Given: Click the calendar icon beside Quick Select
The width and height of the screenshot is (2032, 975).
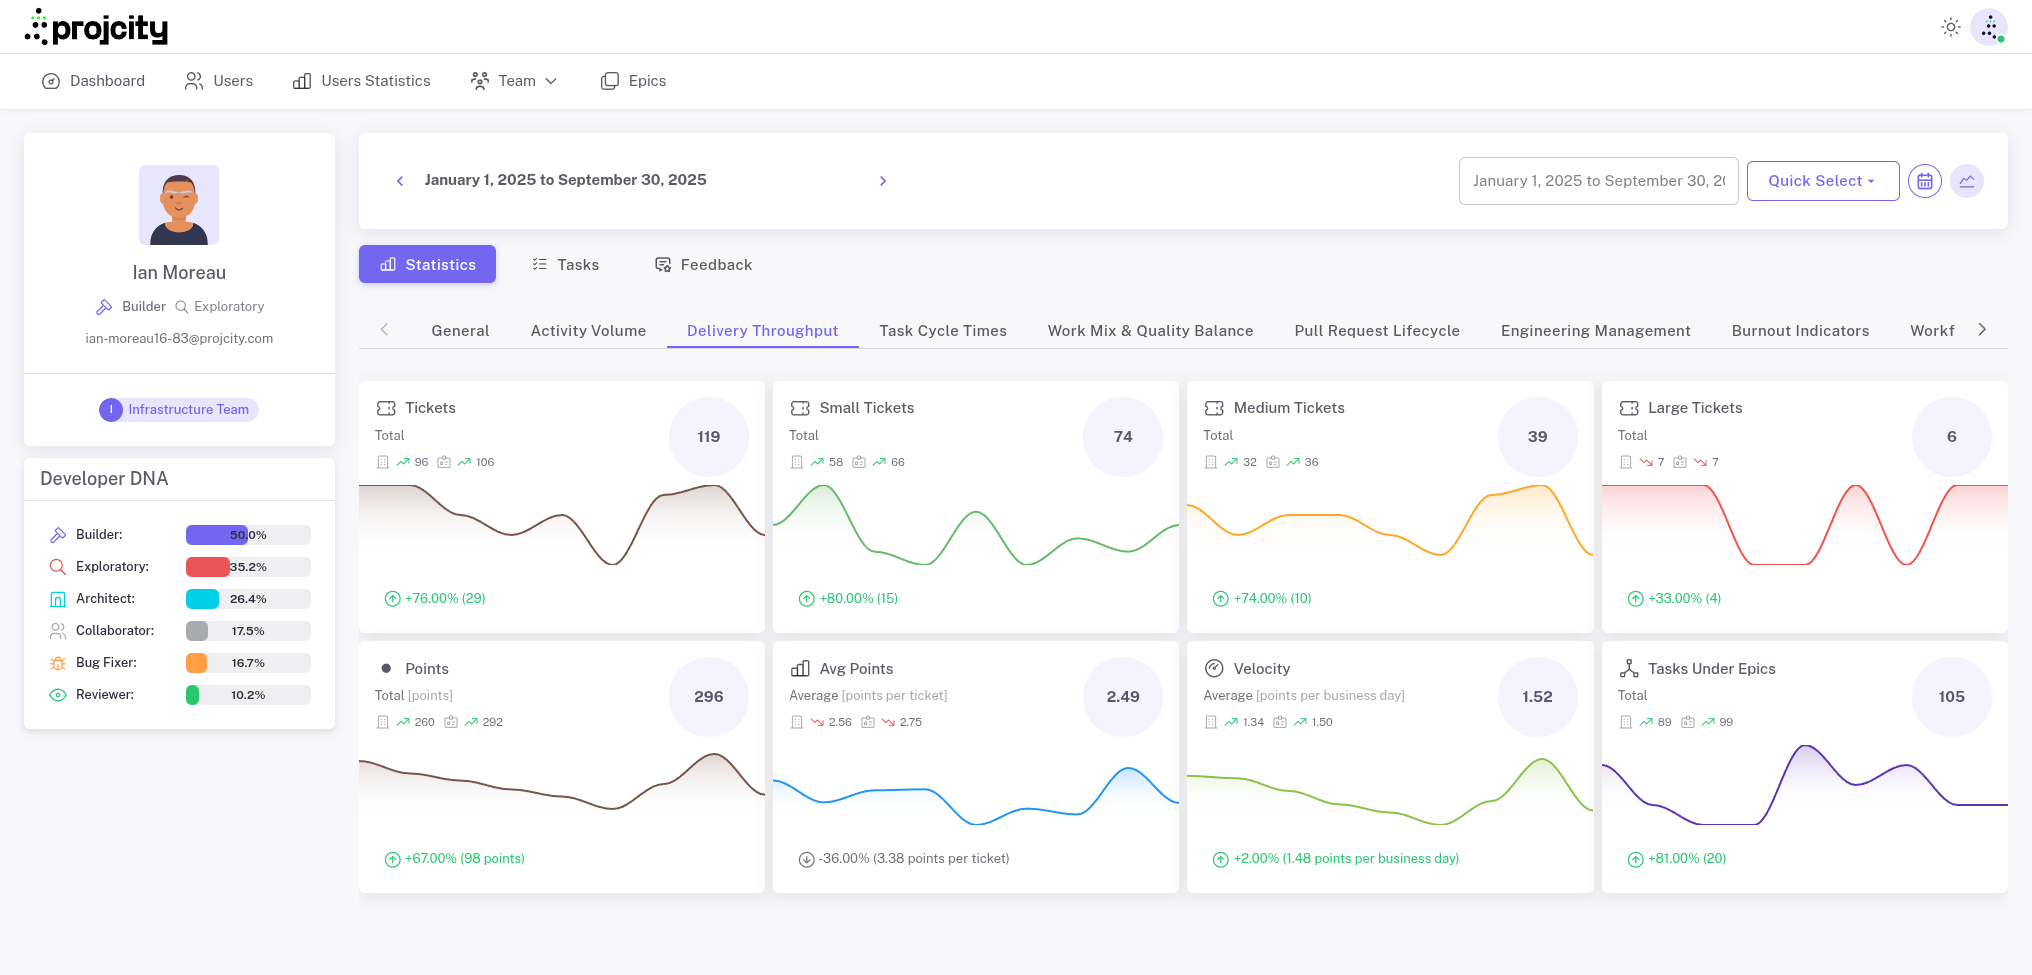Looking at the screenshot, I should (1925, 181).
